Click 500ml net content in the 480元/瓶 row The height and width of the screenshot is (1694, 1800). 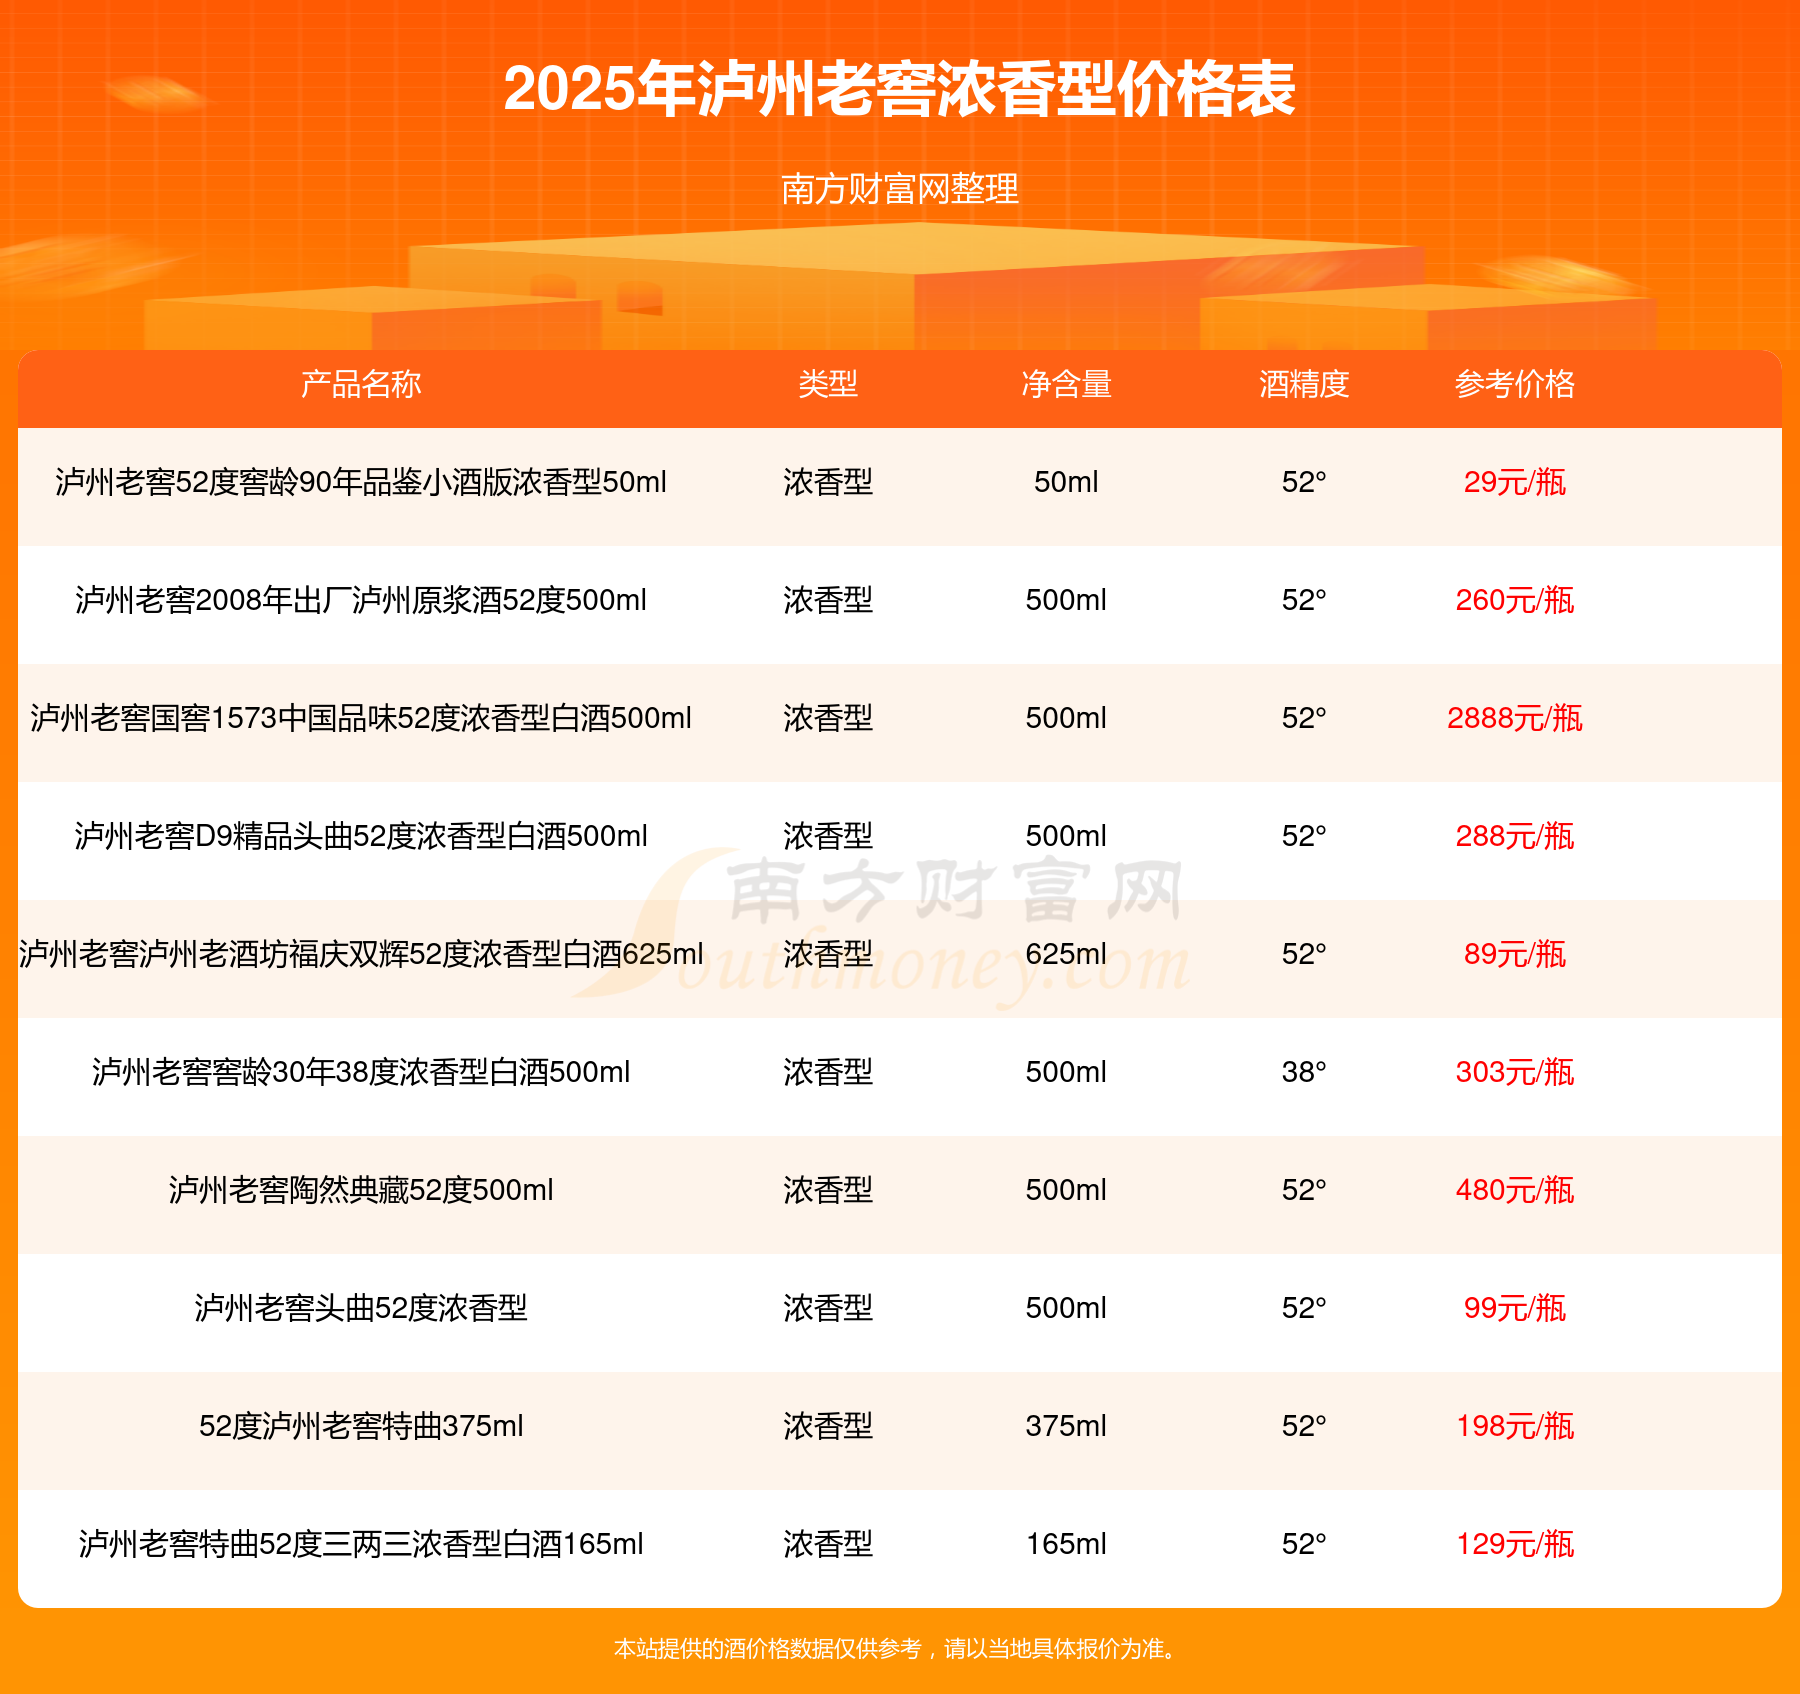pyautogui.click(x=1066, y=1190)
